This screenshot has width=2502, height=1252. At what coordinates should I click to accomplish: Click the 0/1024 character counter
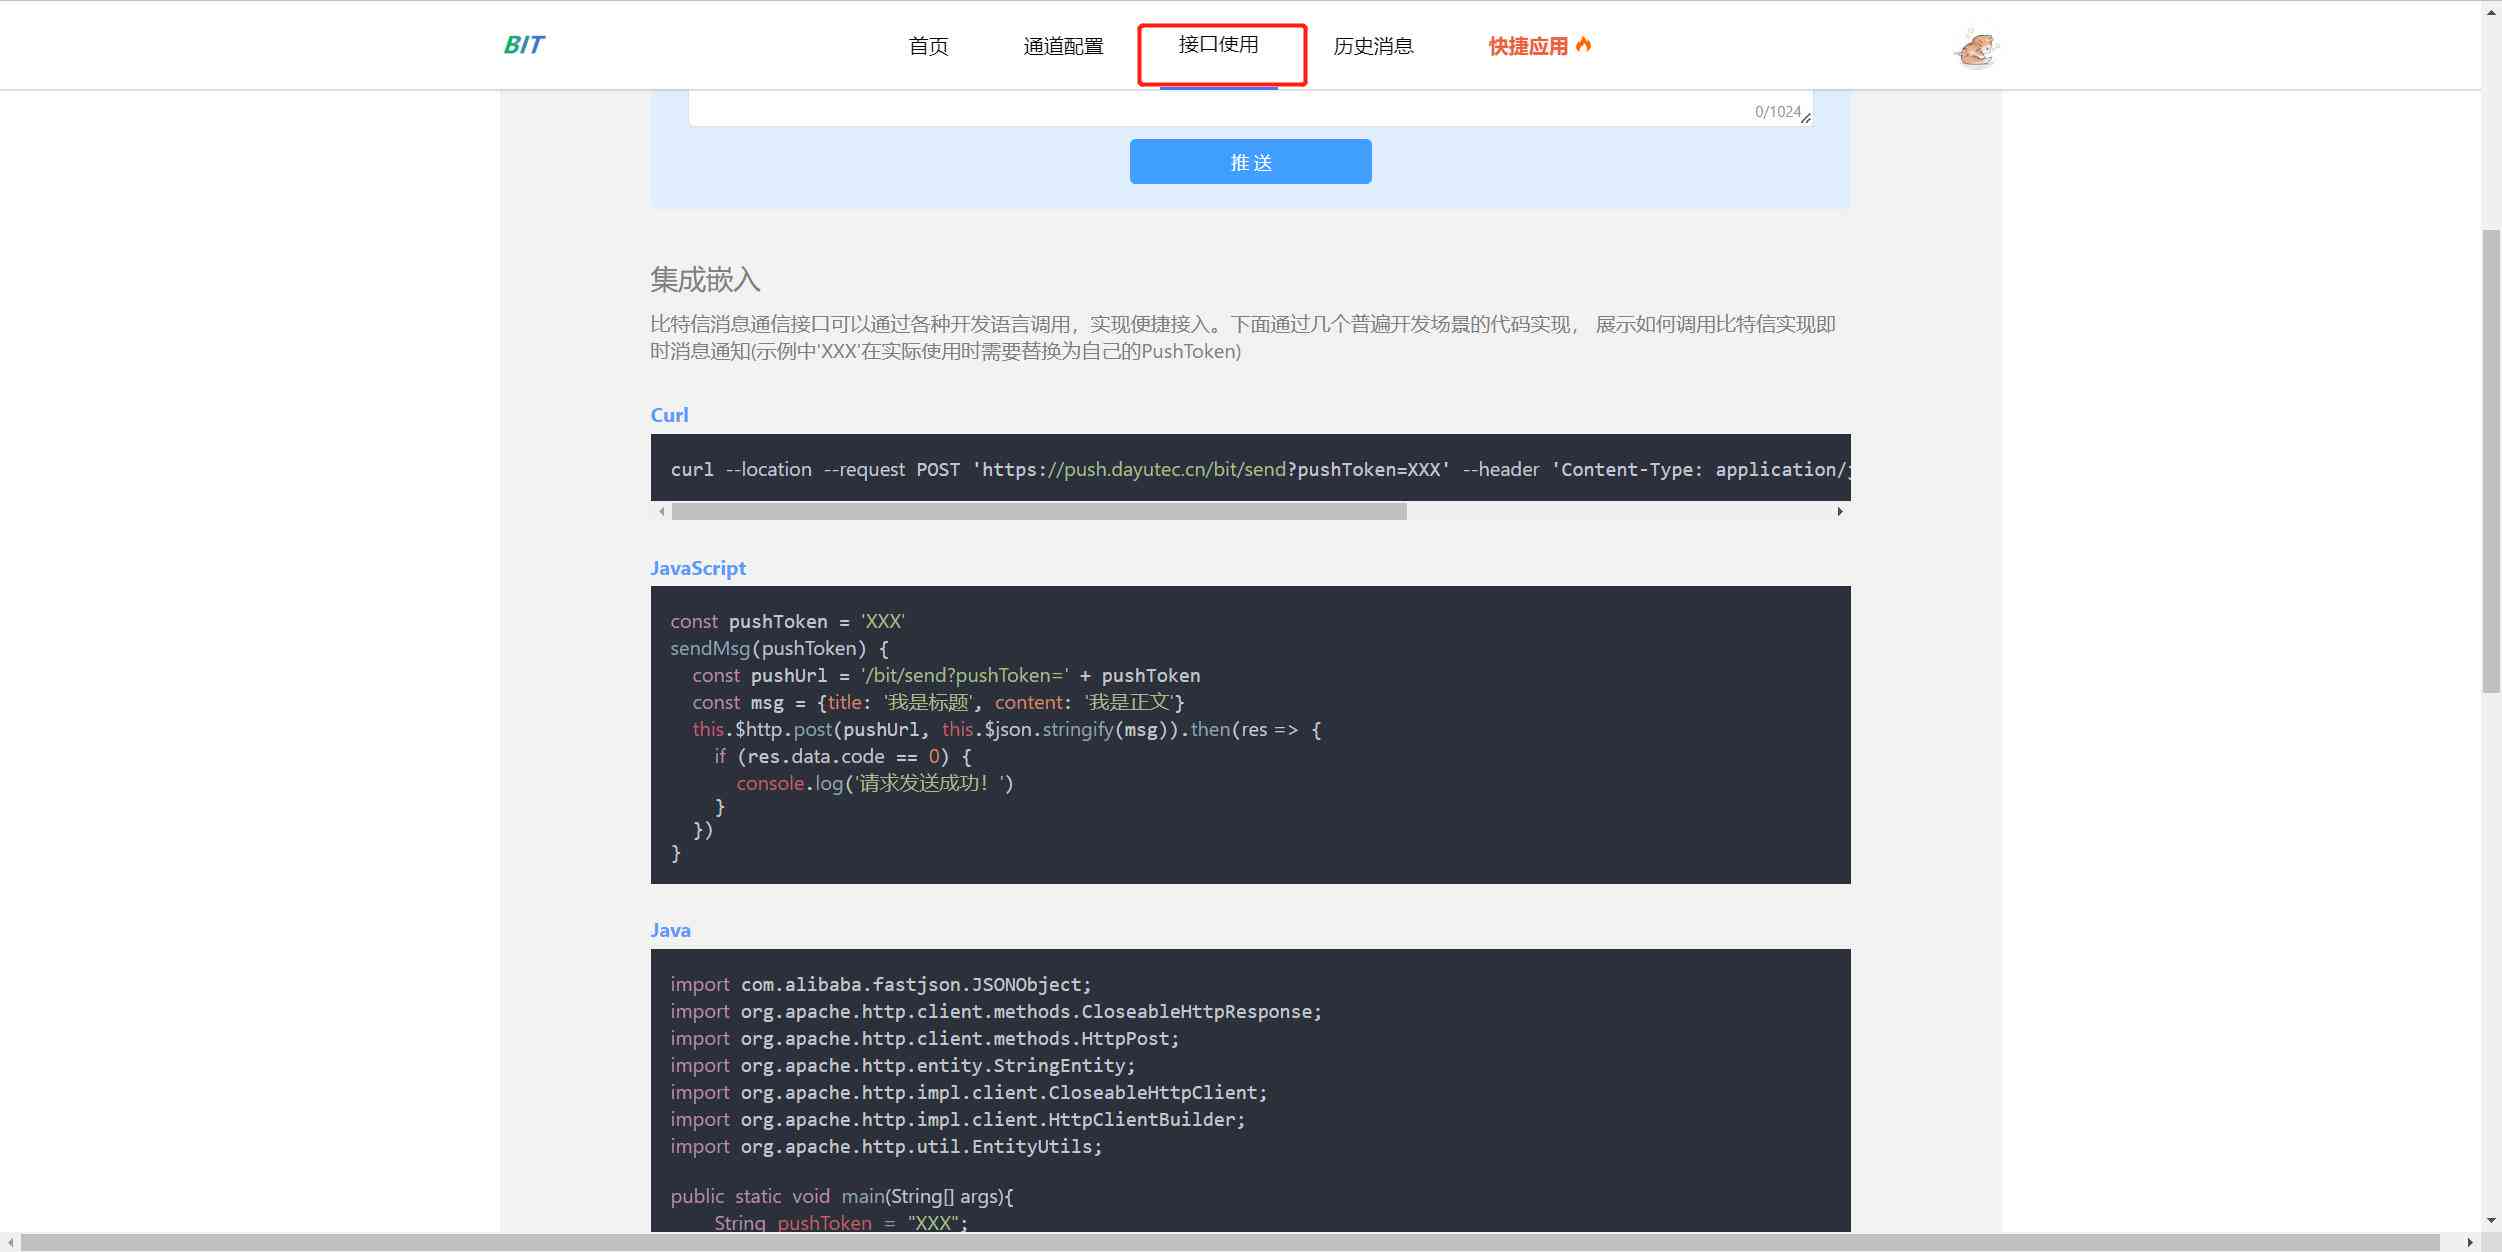pyautogui.click(x=1777, y=112)
